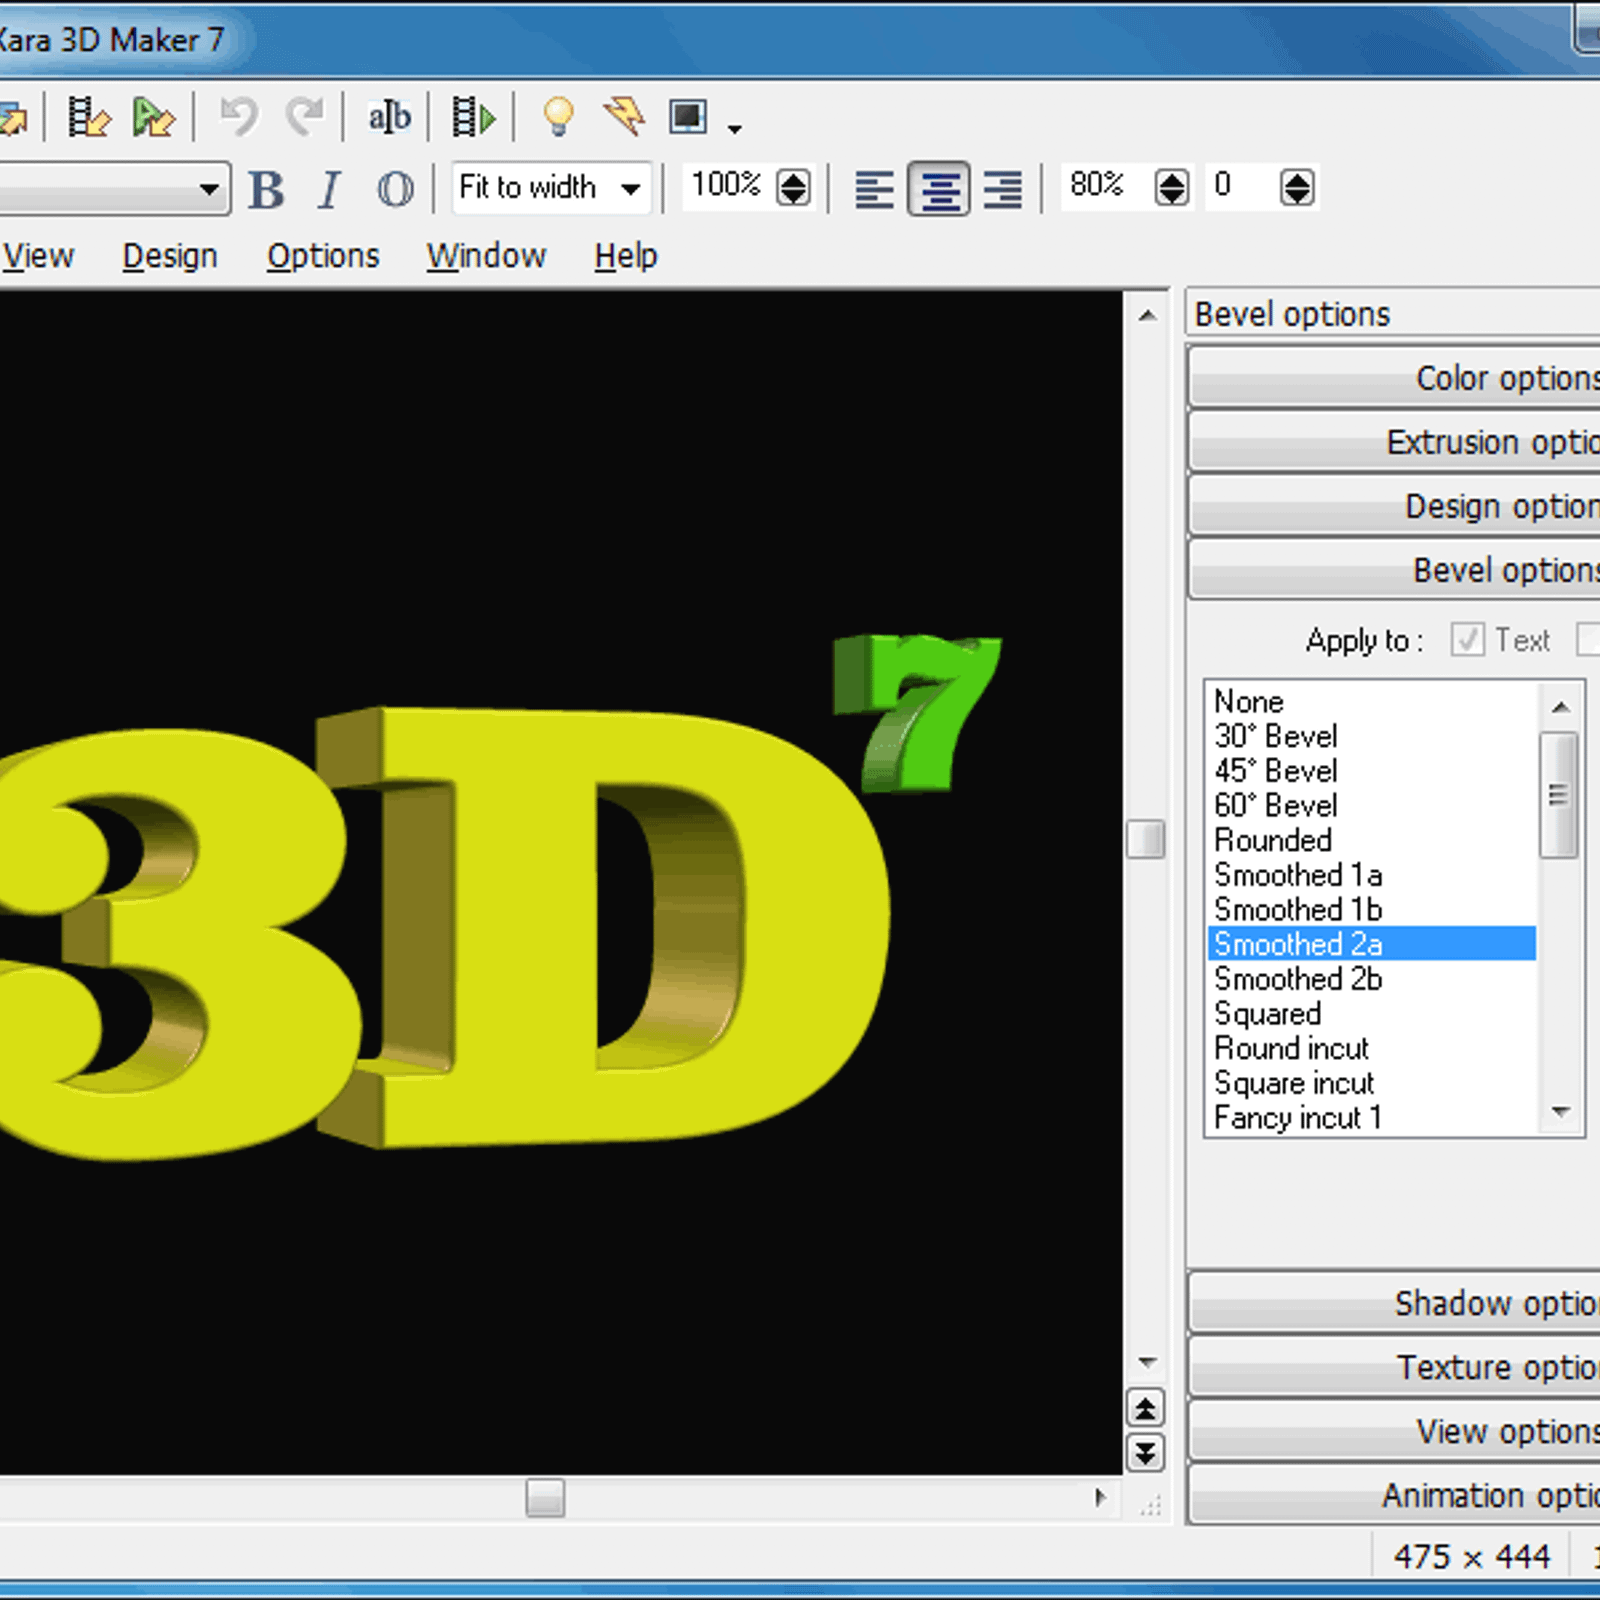Expand the Design options panel
The image size is (1600, 1600).
(x=1395, y=505)
